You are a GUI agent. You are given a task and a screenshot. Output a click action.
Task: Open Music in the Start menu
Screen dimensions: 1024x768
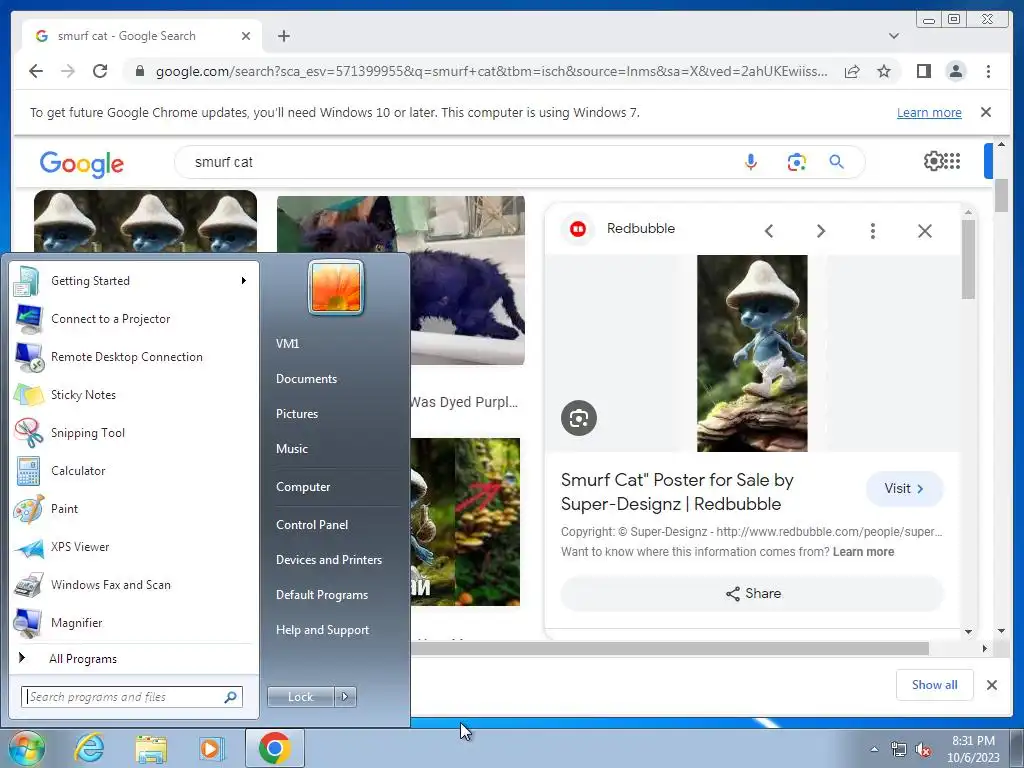point(292,449)
